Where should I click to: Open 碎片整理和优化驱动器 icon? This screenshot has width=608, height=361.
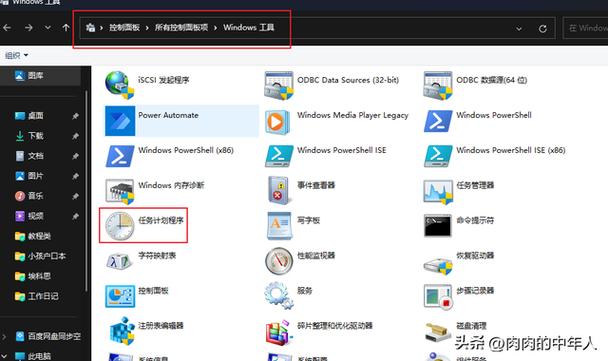pos(278,333)
